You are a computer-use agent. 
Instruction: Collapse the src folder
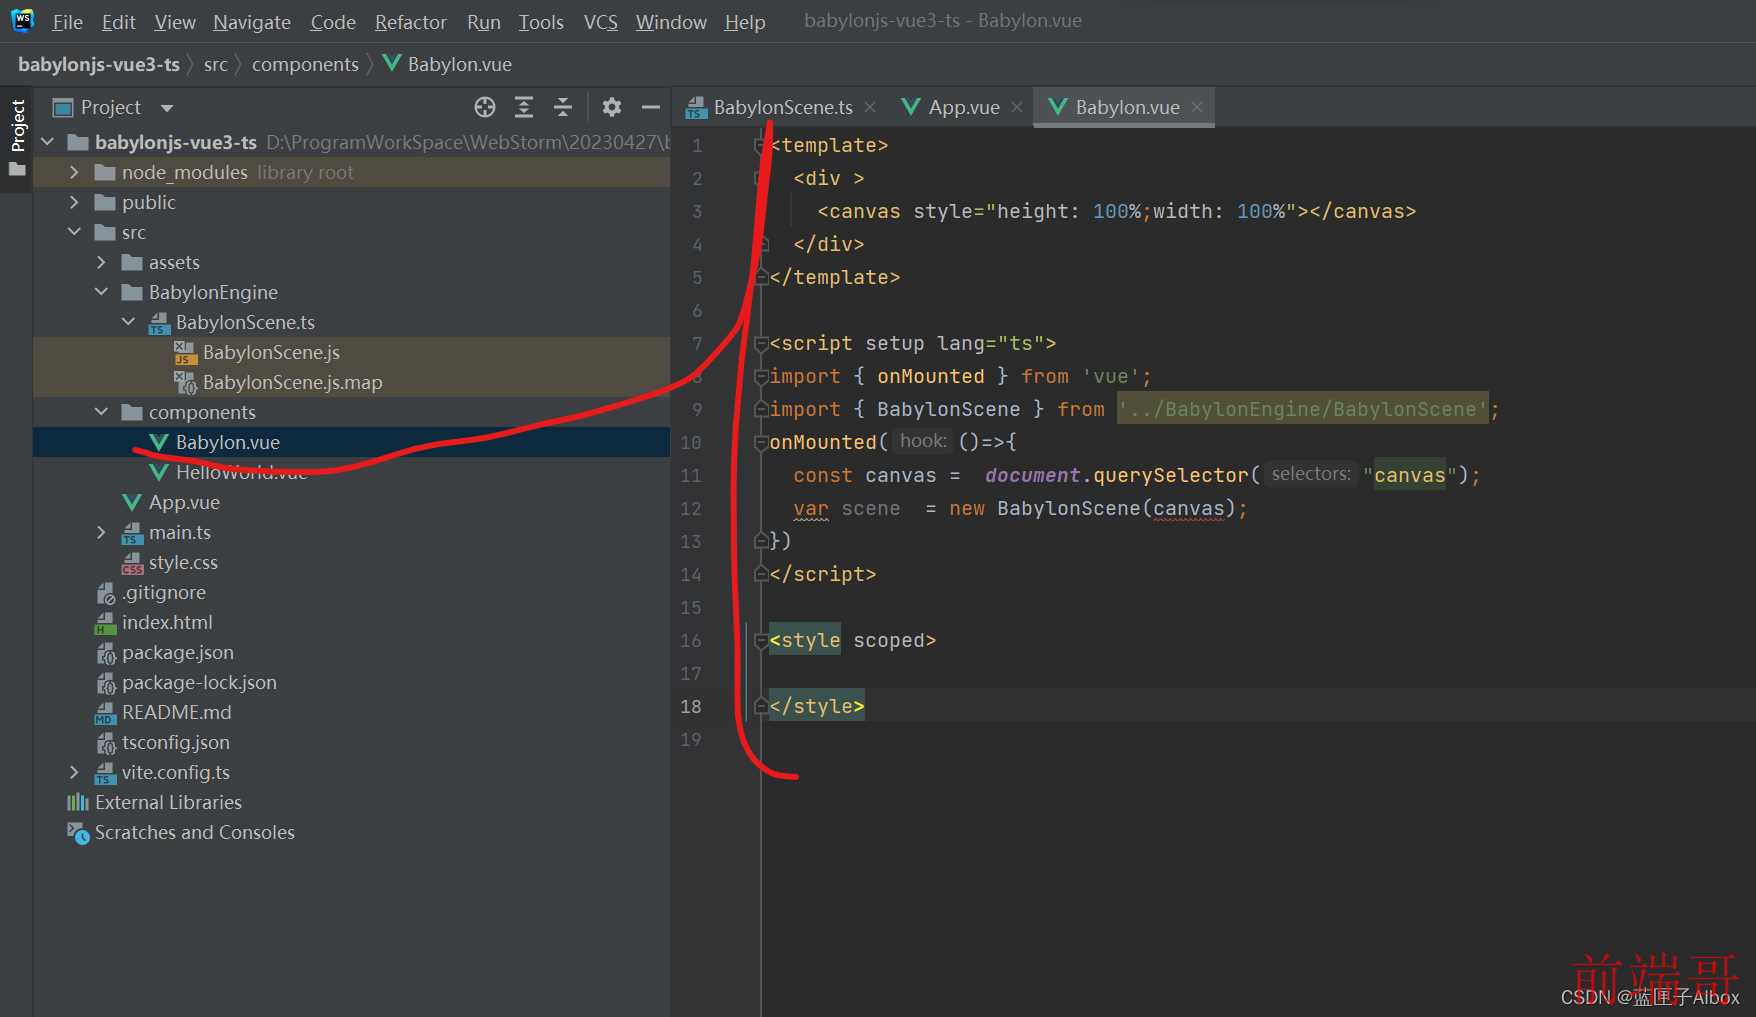[x=74, y=232]
